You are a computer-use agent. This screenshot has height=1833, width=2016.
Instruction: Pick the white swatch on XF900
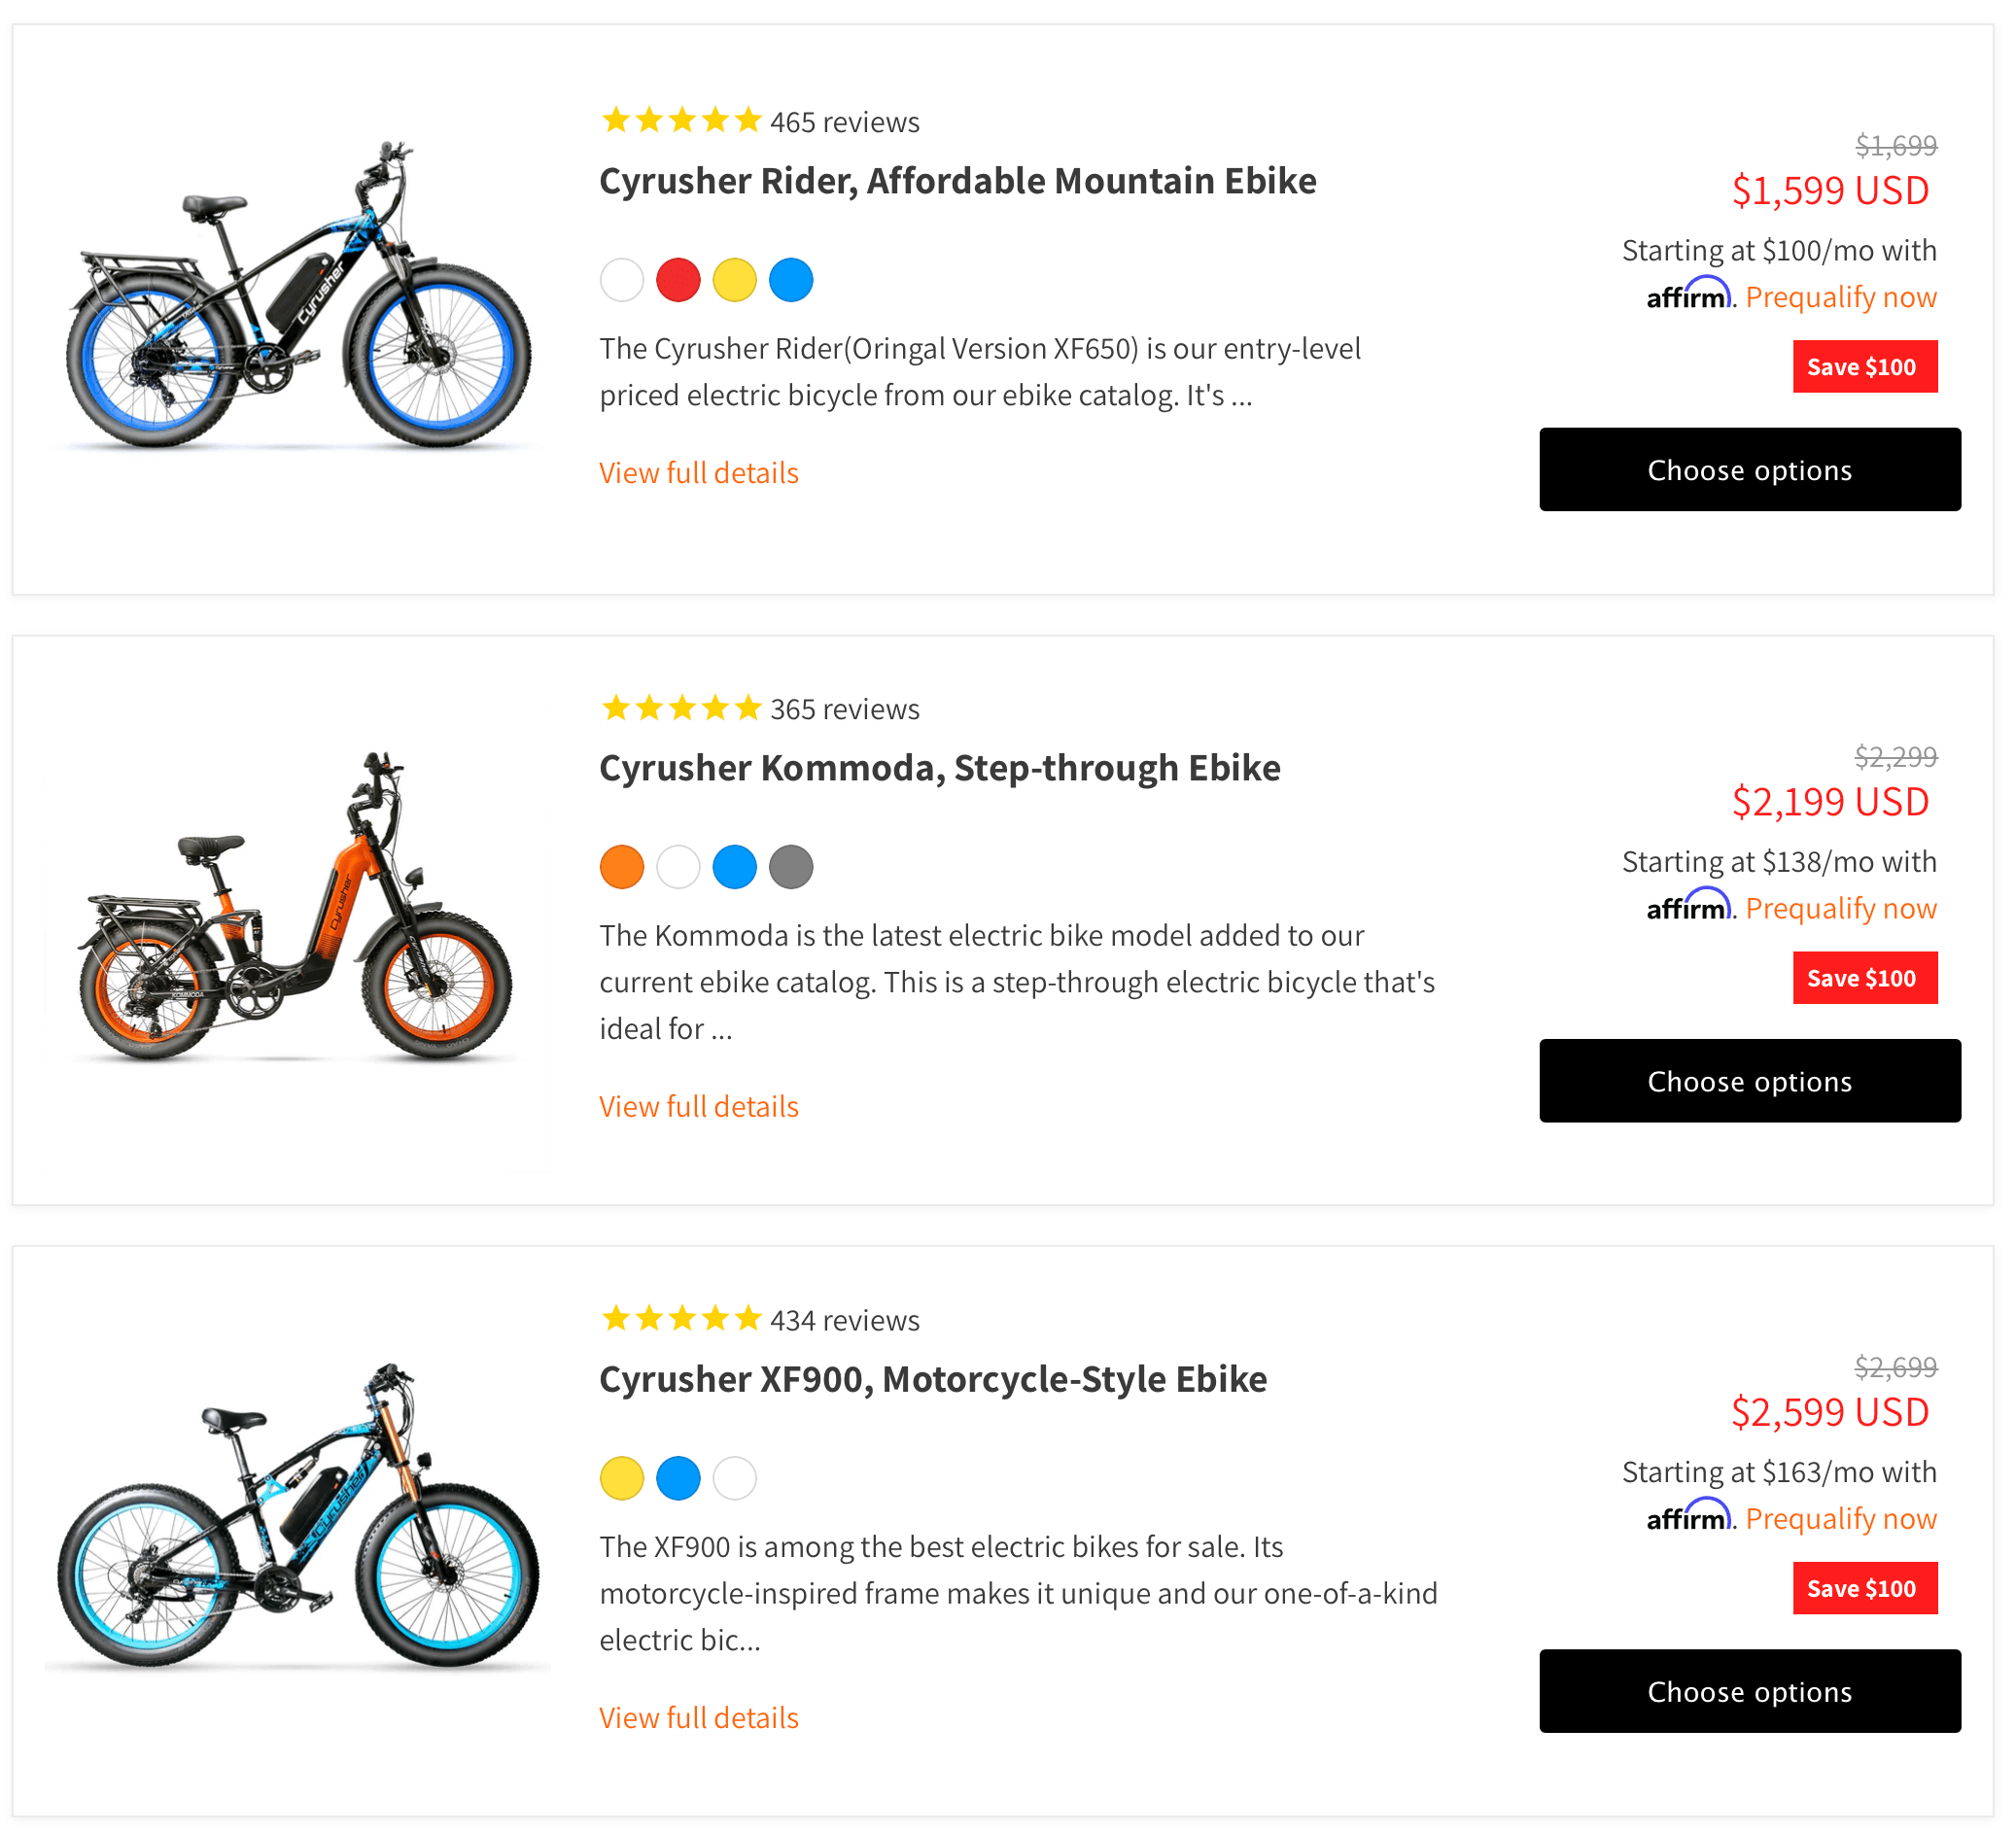pyautogui.click(x=734, y=1478)
